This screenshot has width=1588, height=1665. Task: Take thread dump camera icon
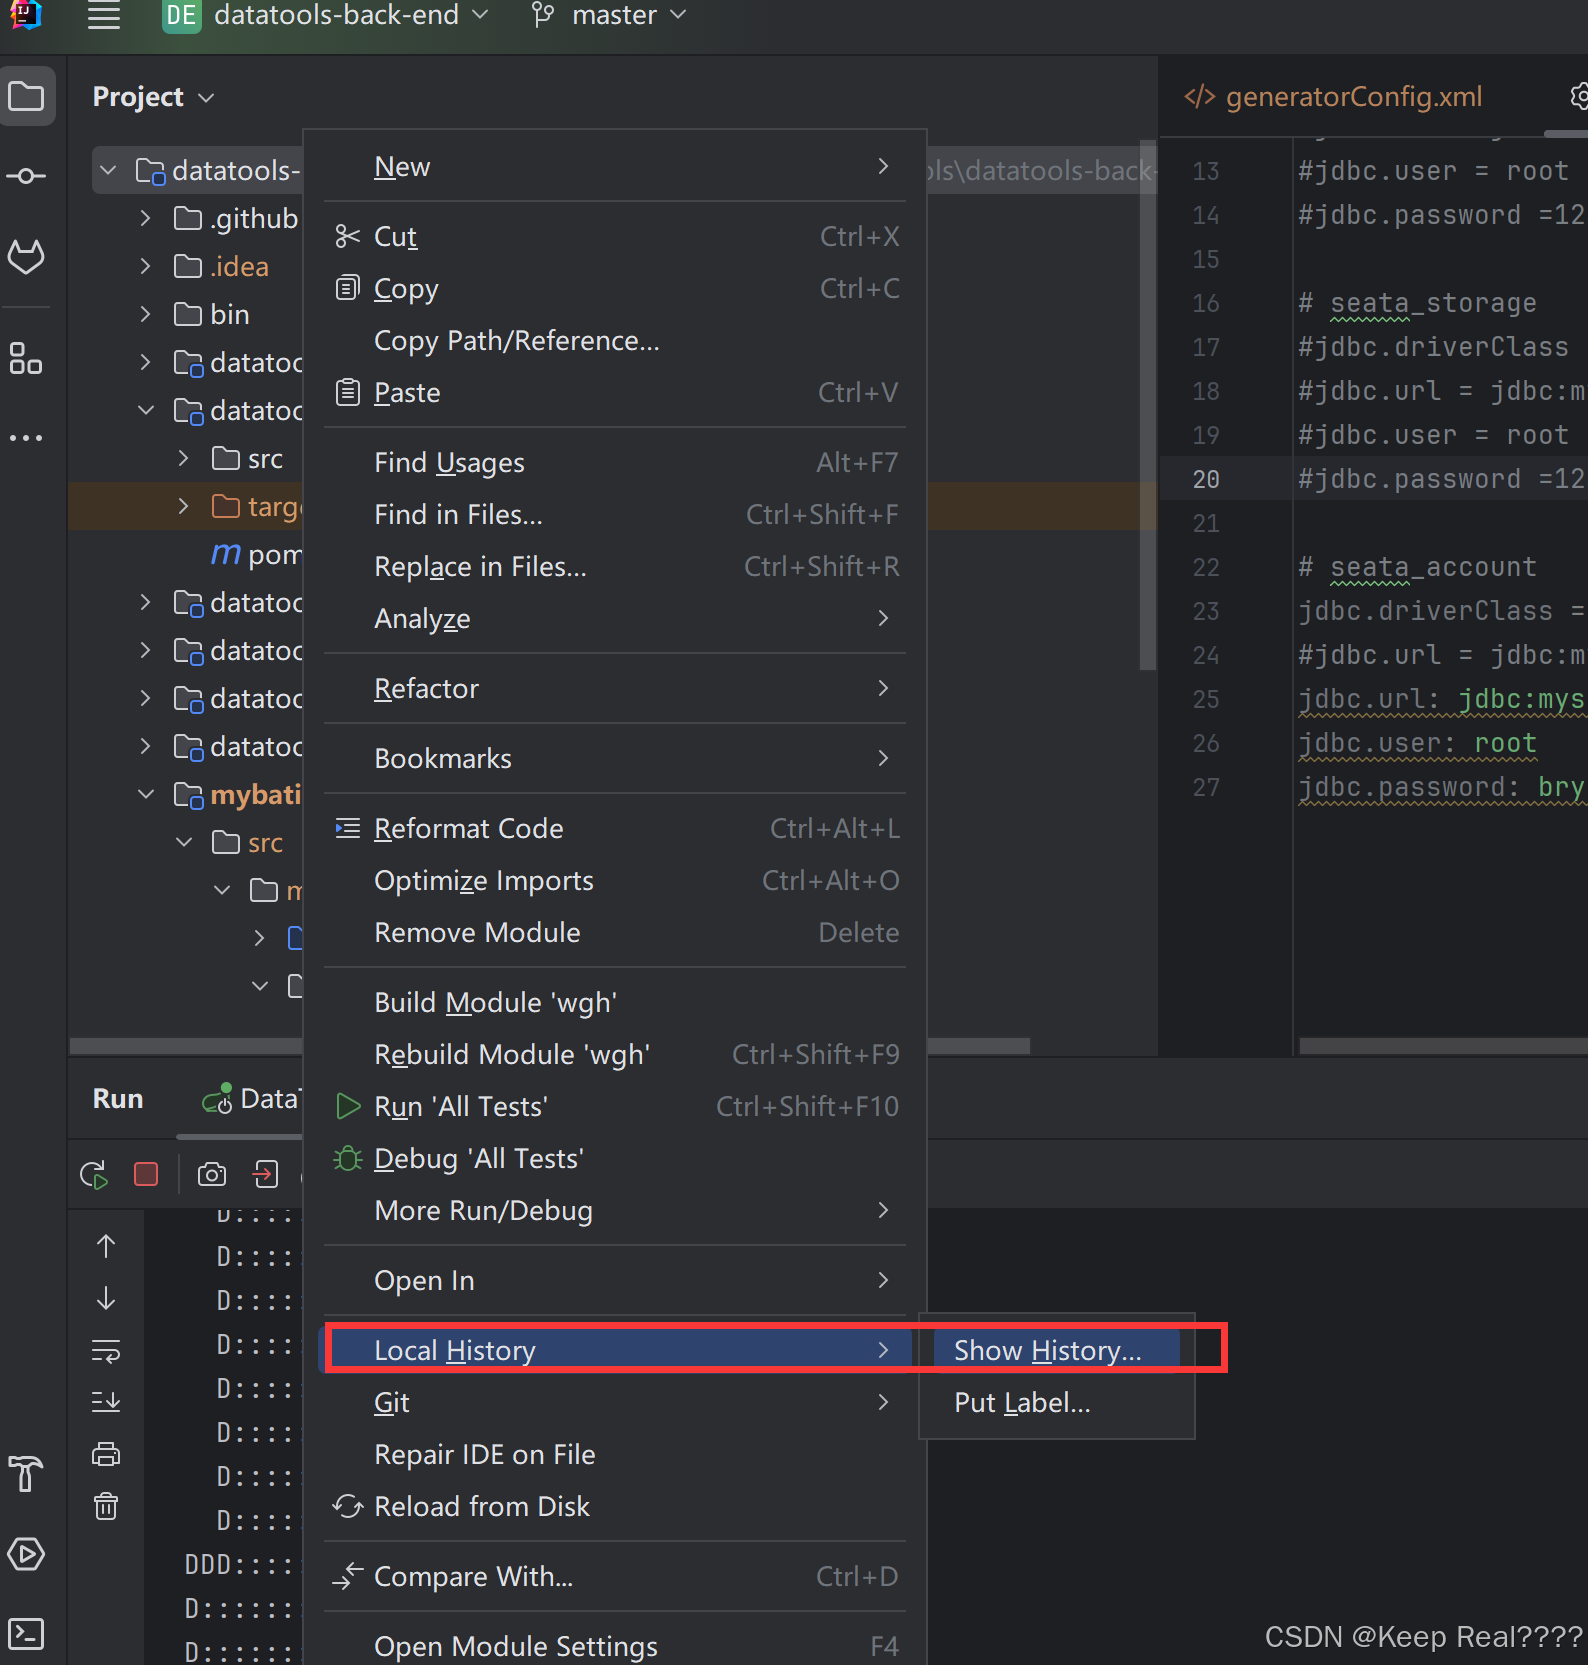pos(212,1174)
